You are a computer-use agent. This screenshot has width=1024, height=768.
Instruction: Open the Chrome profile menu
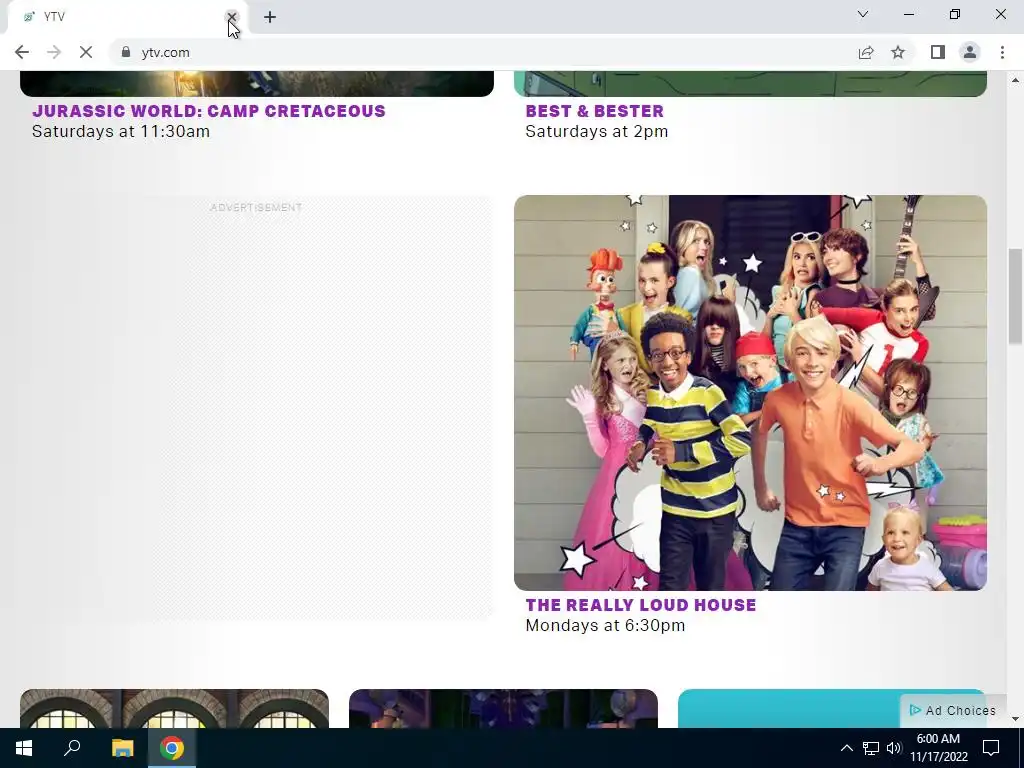pos(970,52)
